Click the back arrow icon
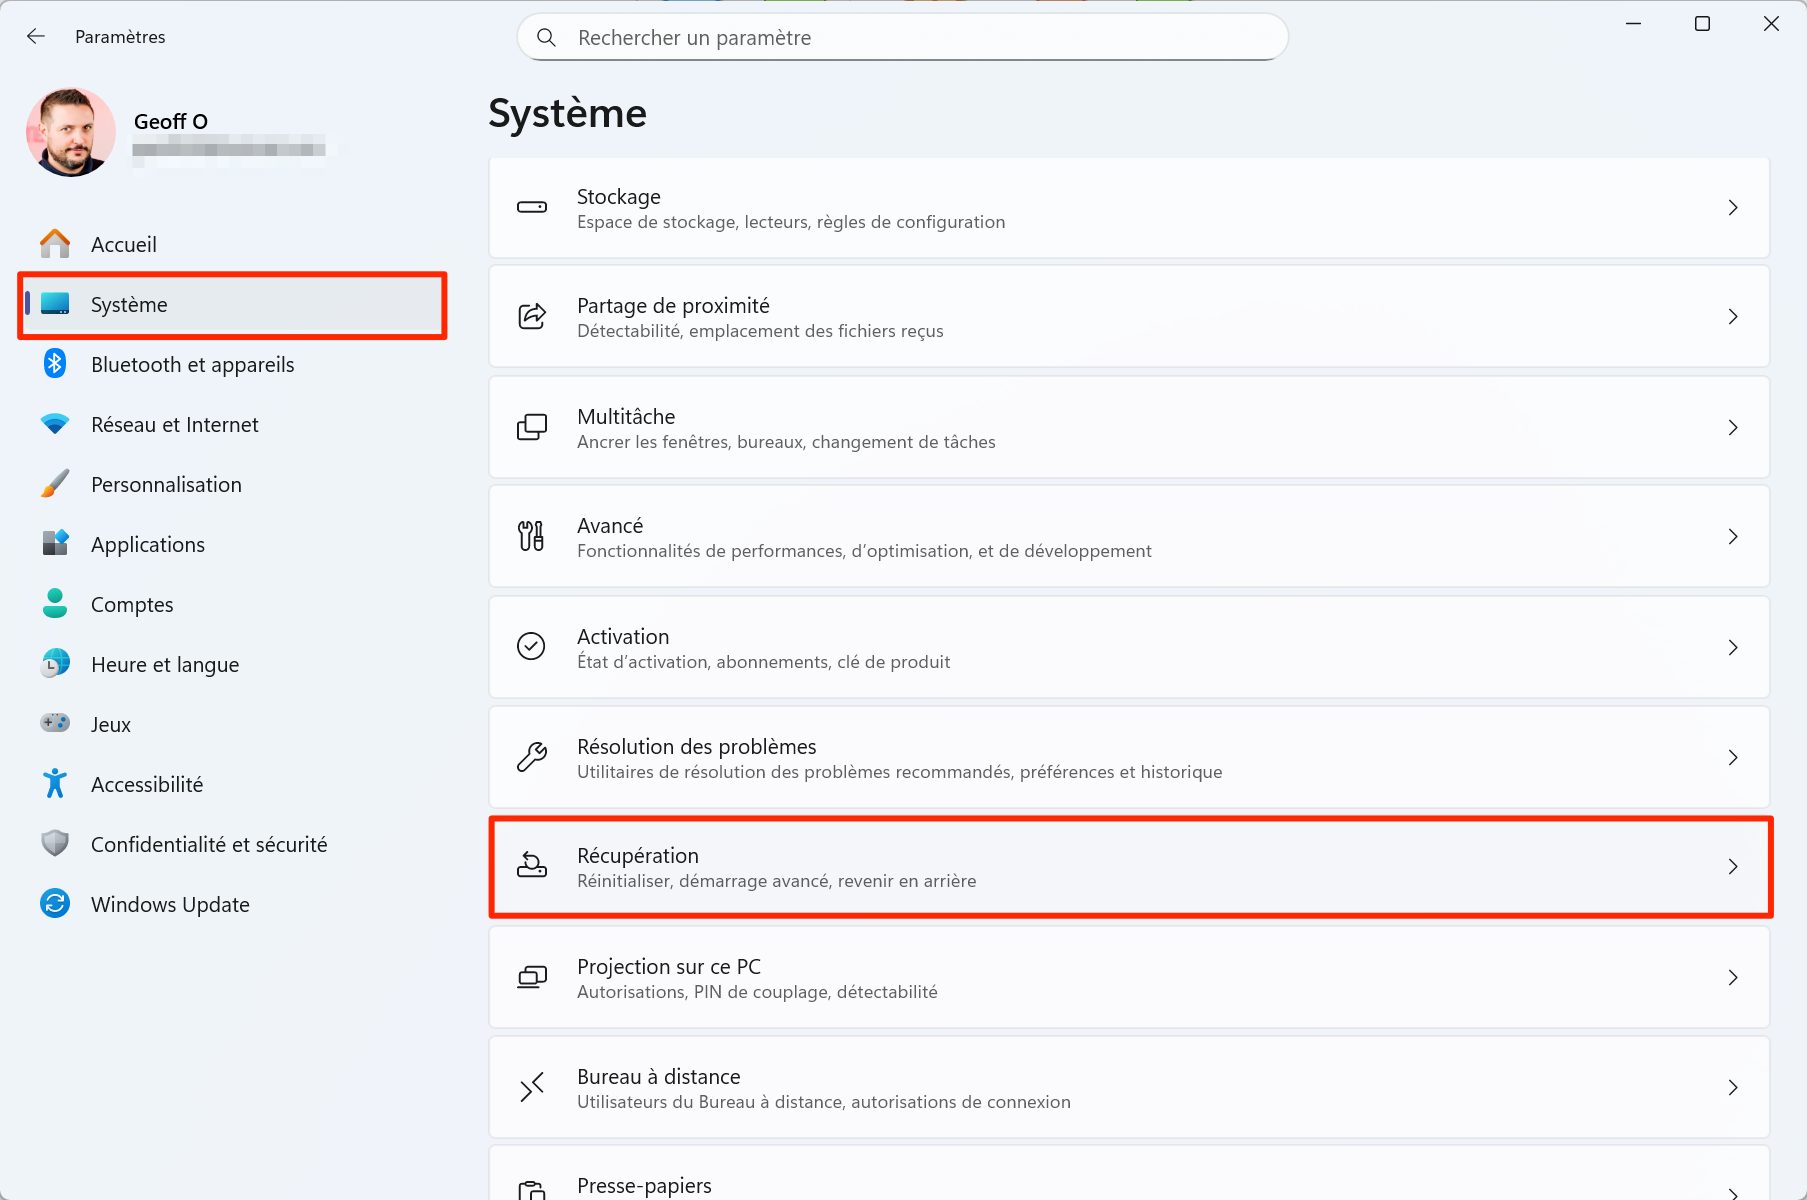 tap(36, 37)
